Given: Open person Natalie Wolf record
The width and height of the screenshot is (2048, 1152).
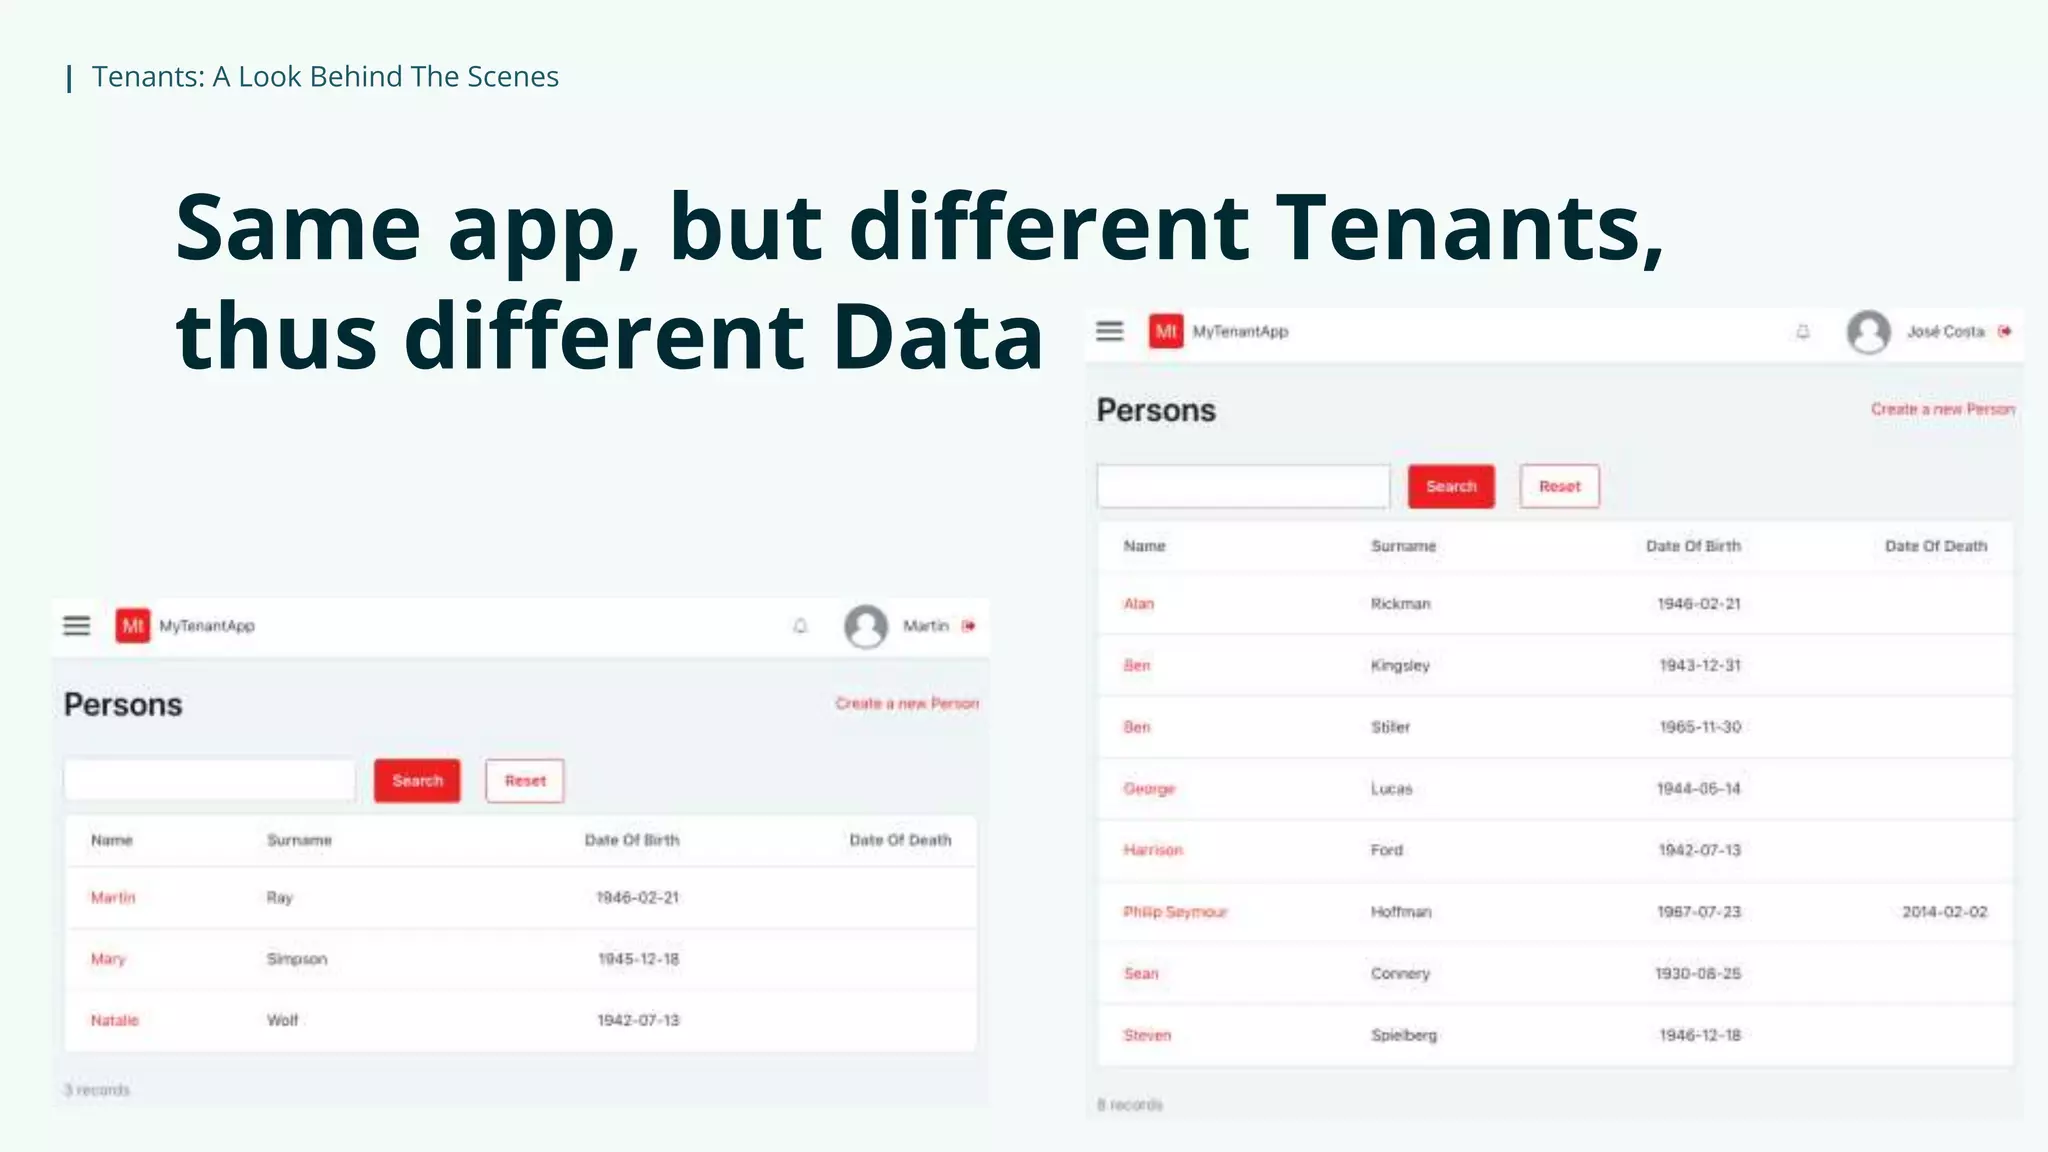Looking at the screenshot, I should [115, 1020].
